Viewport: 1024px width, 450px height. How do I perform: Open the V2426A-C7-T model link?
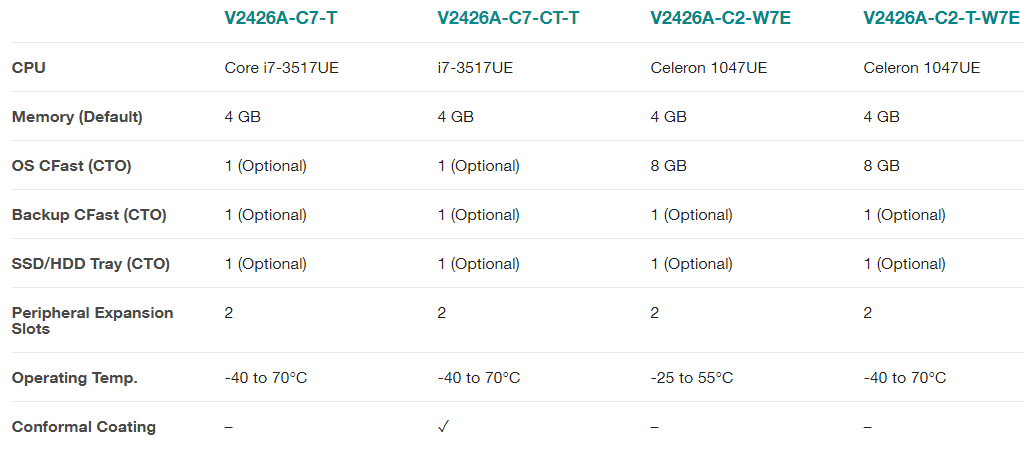(281, 18)
